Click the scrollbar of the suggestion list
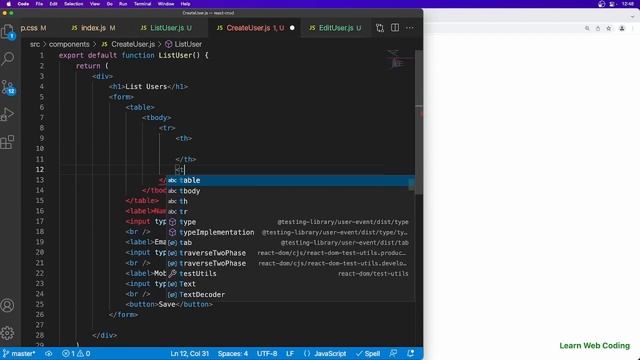The height and width of the screenshot is (360, 640). 412,183
